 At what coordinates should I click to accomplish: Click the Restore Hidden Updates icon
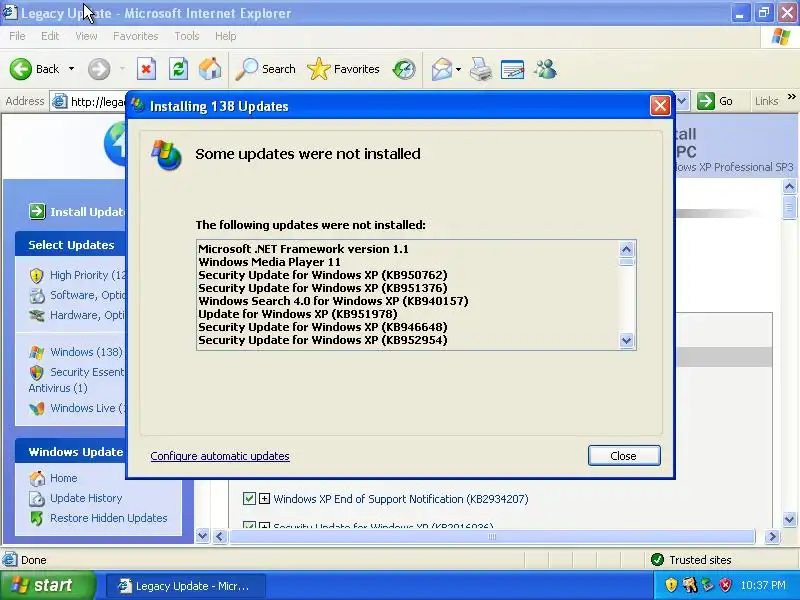(37, 518)
